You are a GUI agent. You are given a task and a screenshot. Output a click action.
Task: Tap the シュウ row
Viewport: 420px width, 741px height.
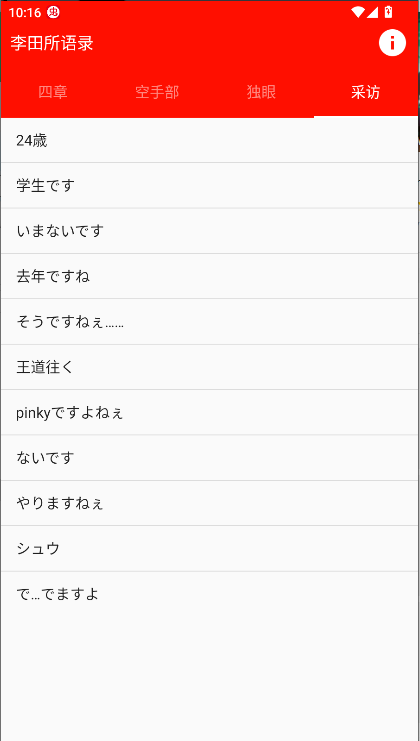pyautogui.click(x=209, y=549)
